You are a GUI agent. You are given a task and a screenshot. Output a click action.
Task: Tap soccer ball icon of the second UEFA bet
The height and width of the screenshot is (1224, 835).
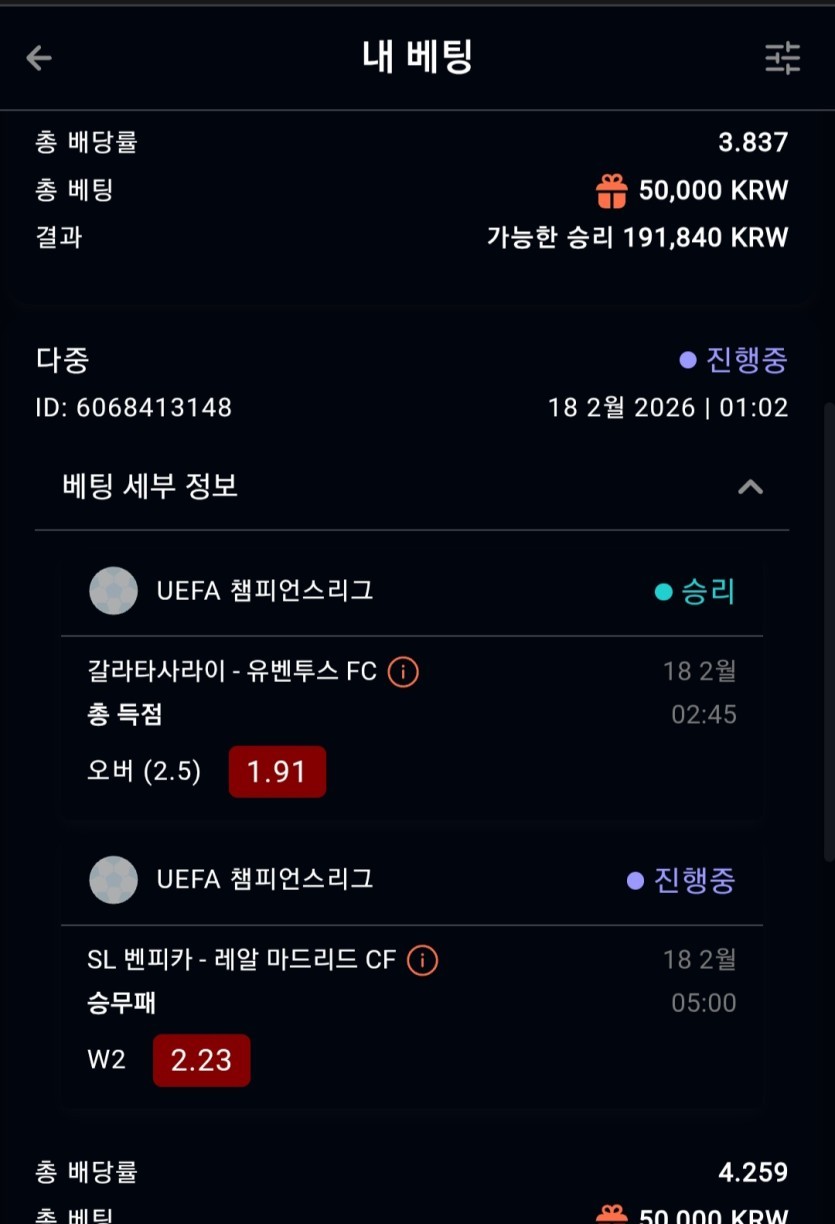(x=113, y=880)
